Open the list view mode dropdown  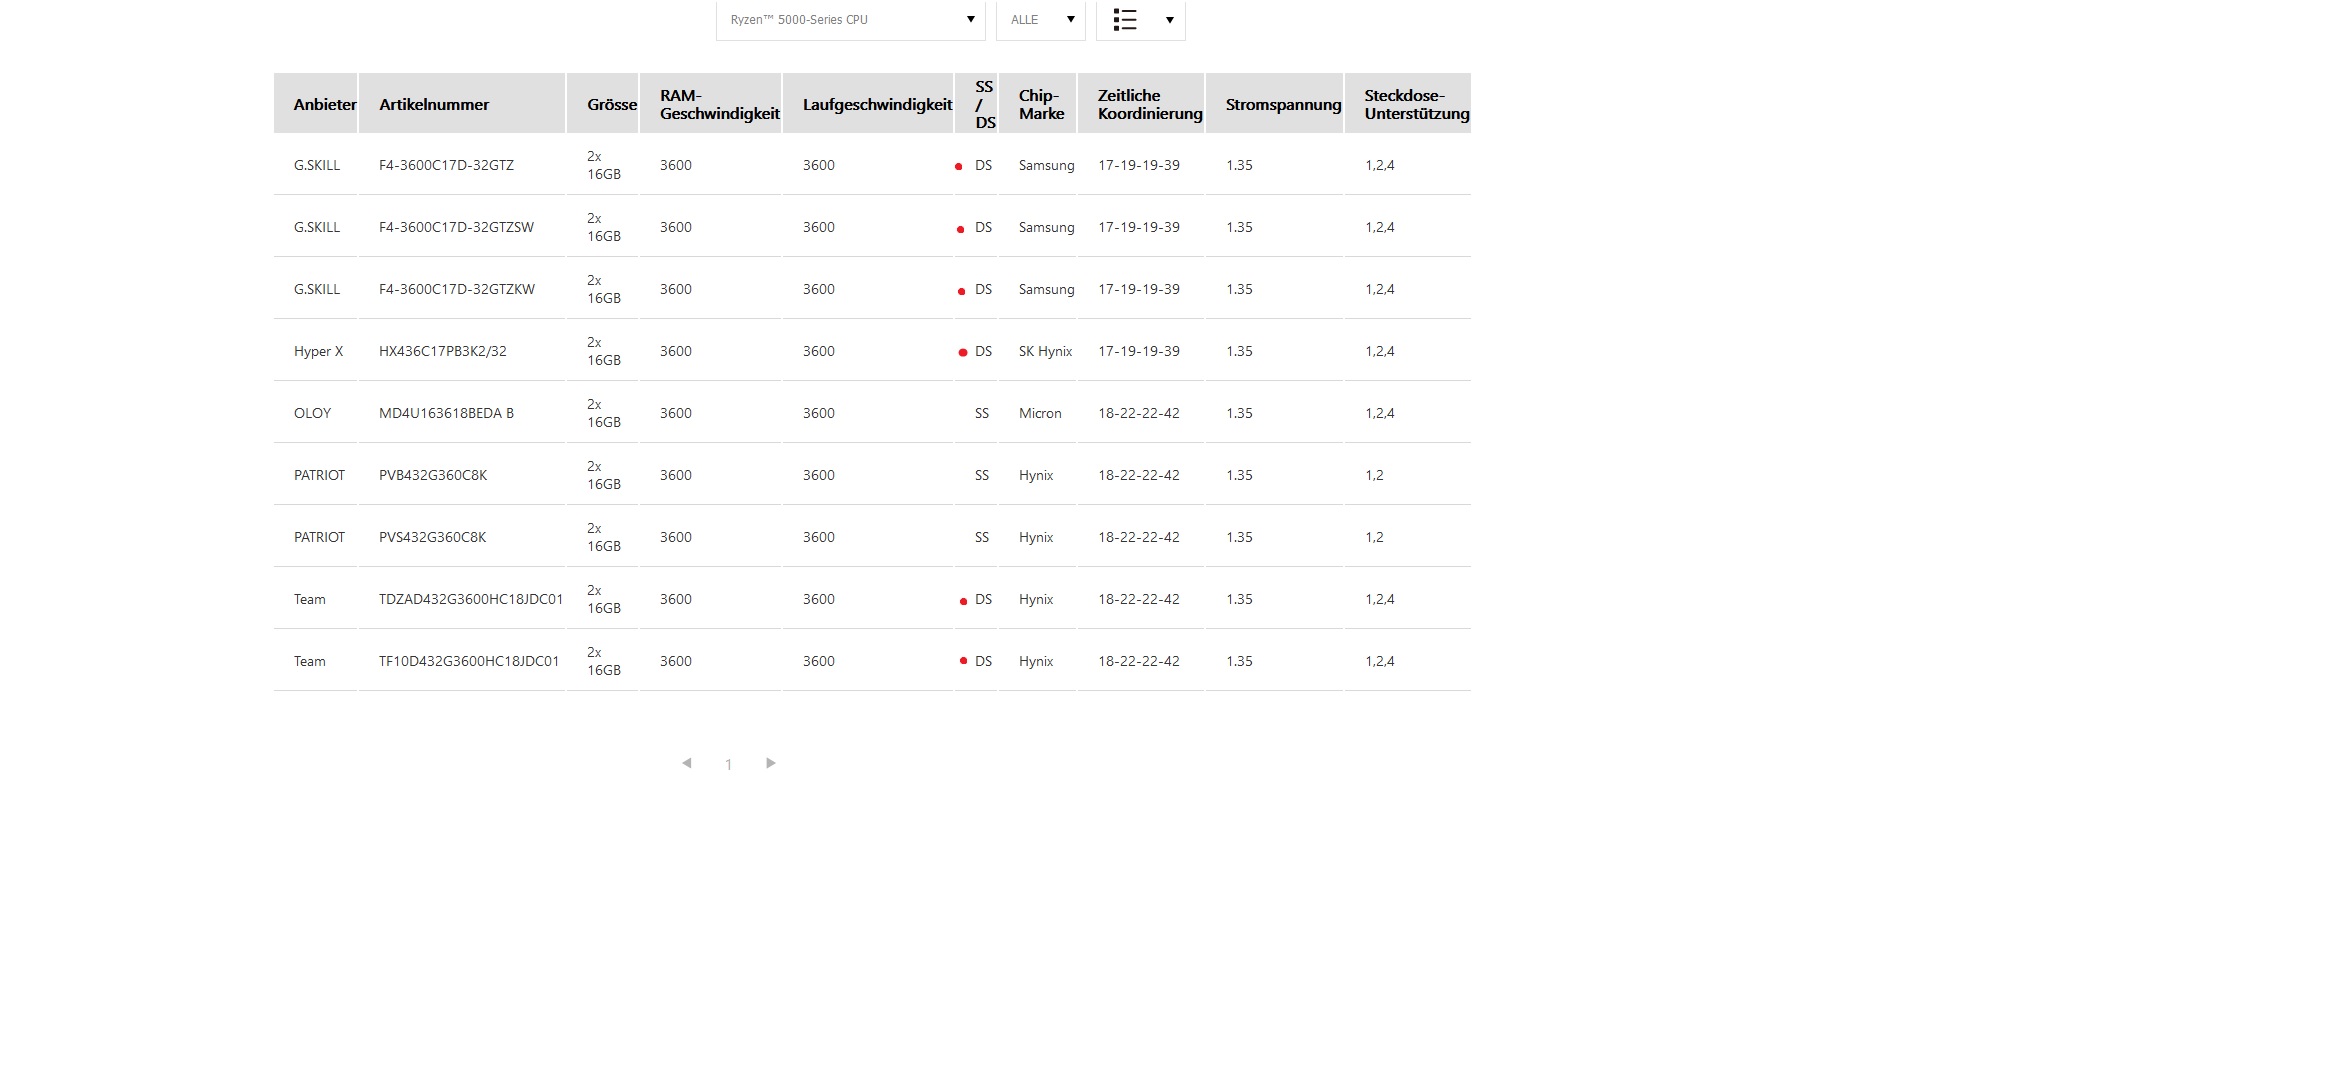[x=1140, y=20]
